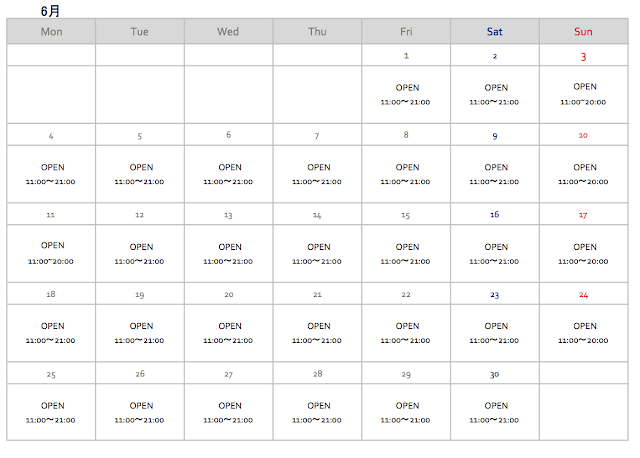Image resolution: width=640 pixels, height=458 pixels.
Task: Click the blue Sat column header
Action: coord(495,32)
